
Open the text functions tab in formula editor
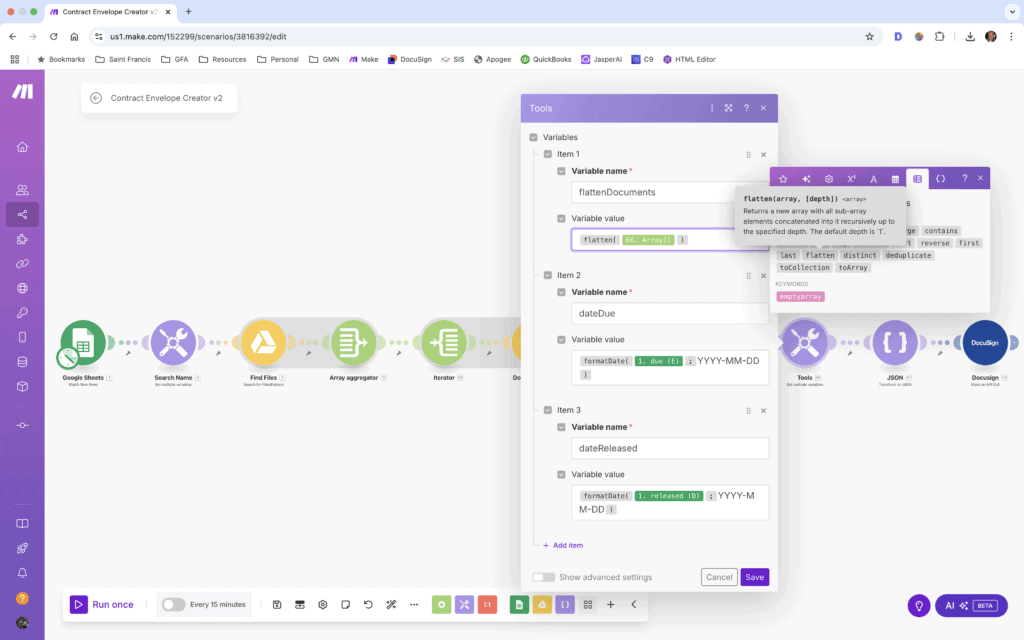point(873,178)
